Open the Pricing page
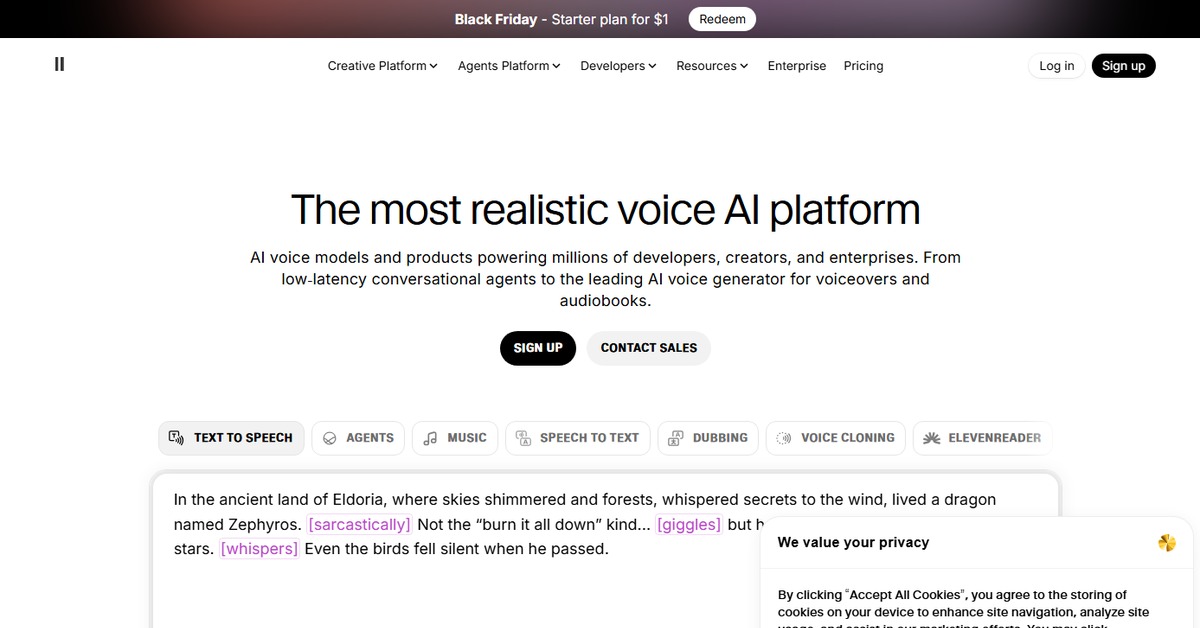The height and width of the screenshot is (628, 1200). click(x=863, y=66)
